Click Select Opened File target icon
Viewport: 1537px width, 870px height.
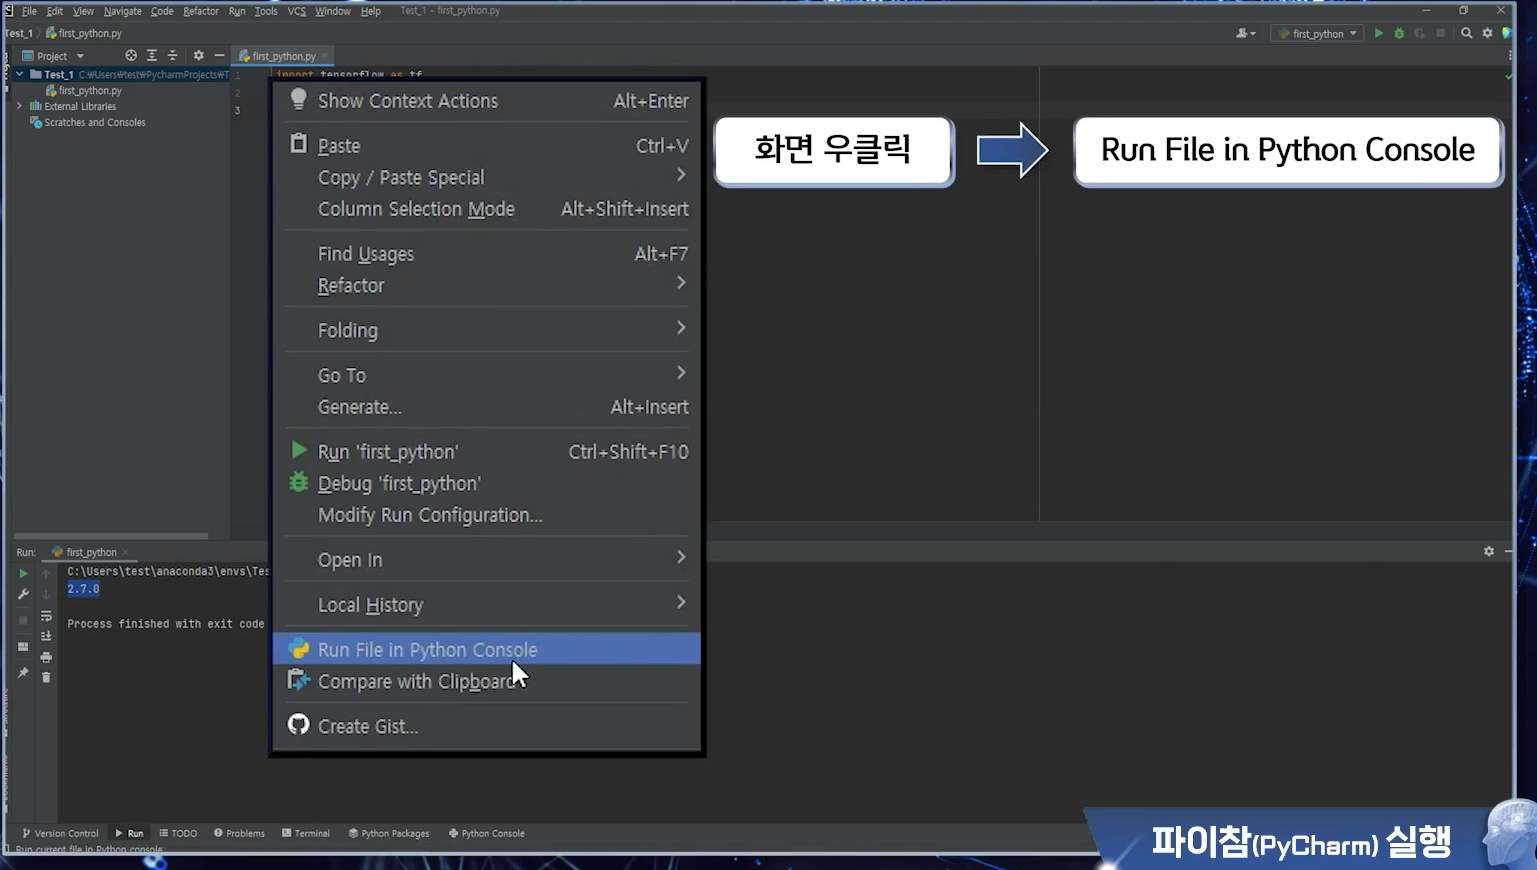tap(131, 56)
